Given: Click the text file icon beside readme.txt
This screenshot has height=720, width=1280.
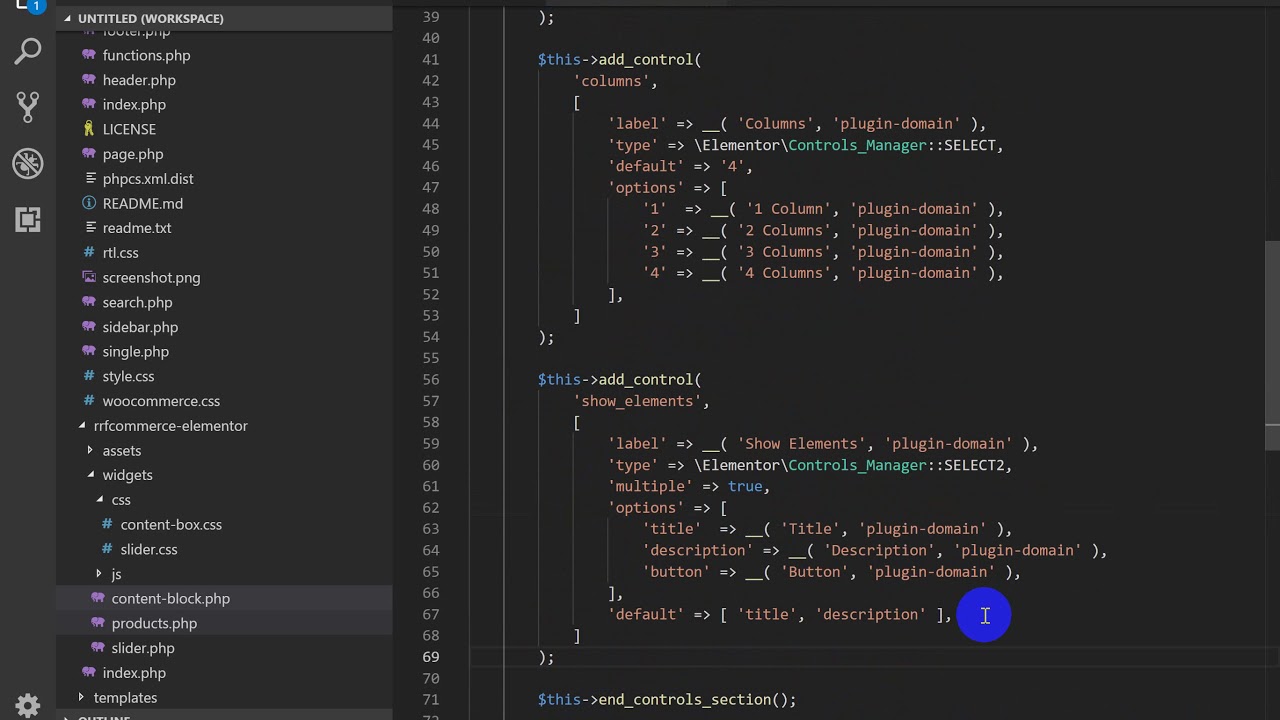Looking at the screenshot, I should pyautogui.click(x=89, y=228).
